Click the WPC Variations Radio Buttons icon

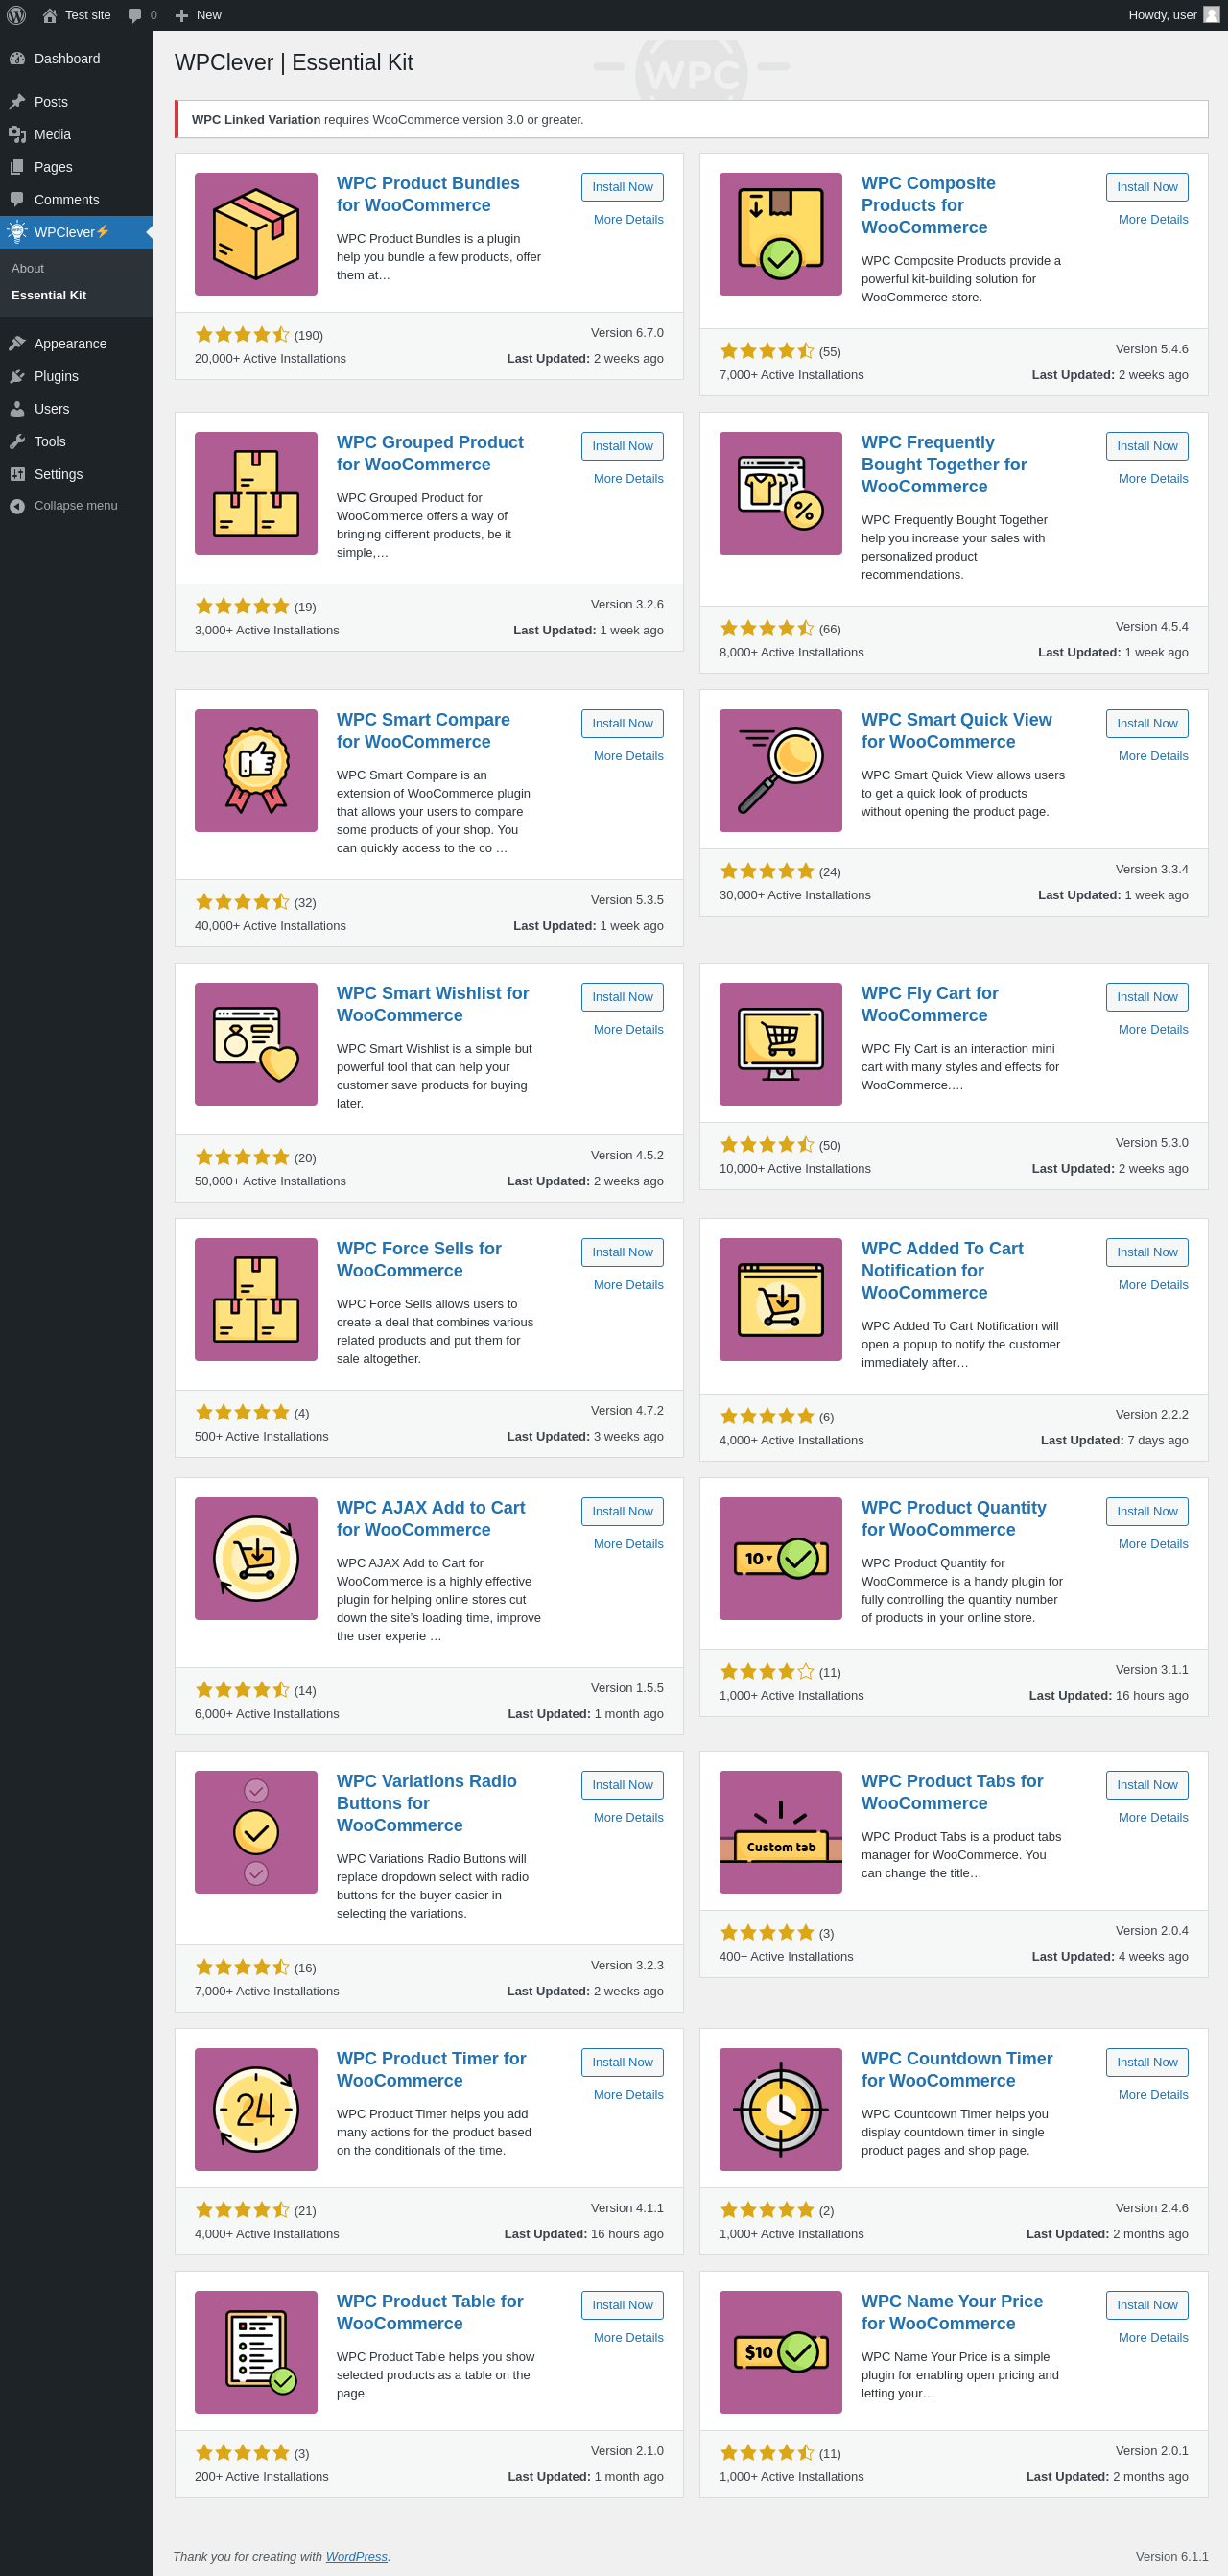[255, 1832]
